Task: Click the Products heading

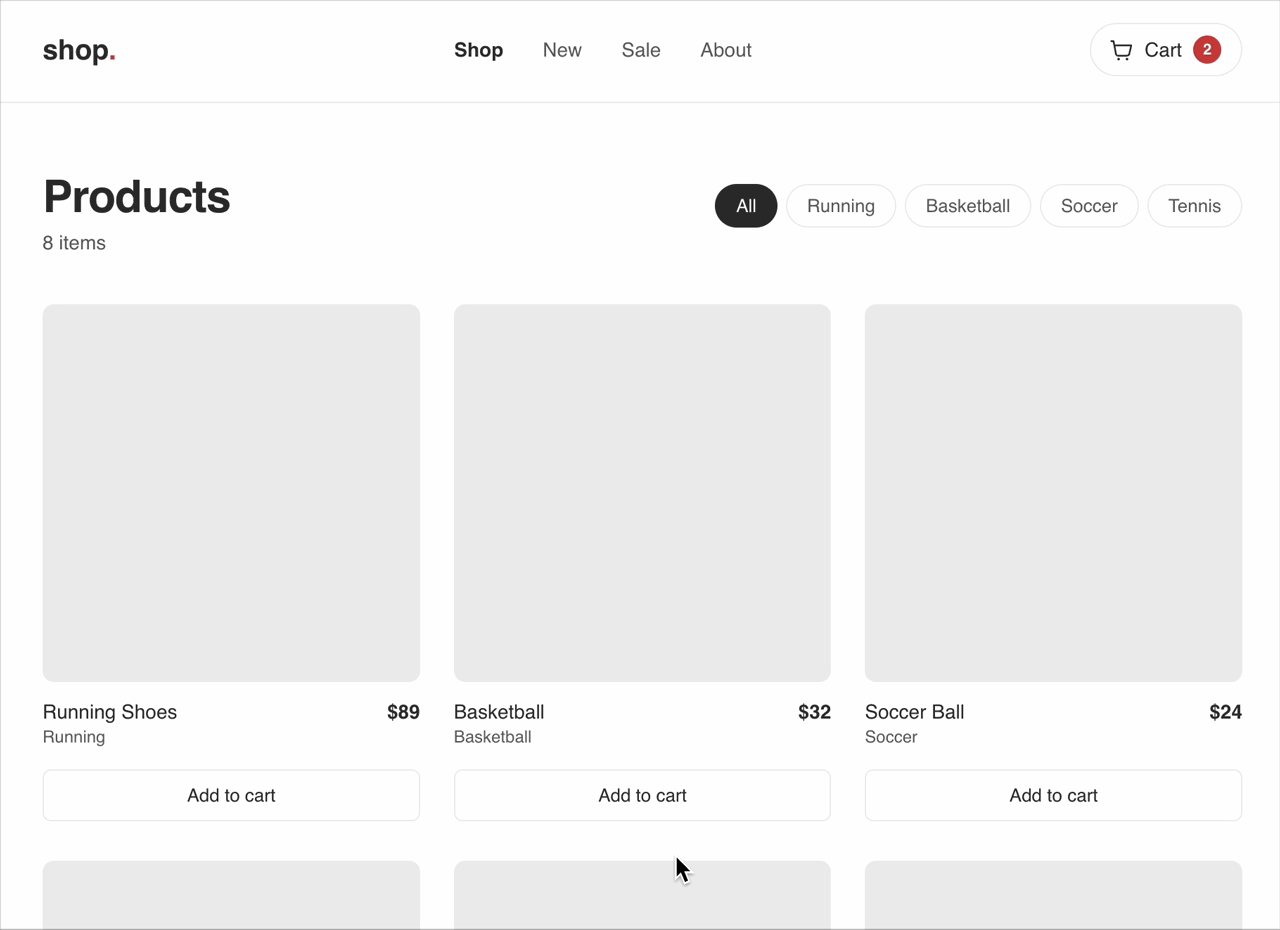Action: pyautogui.click(x=137, y=197)
